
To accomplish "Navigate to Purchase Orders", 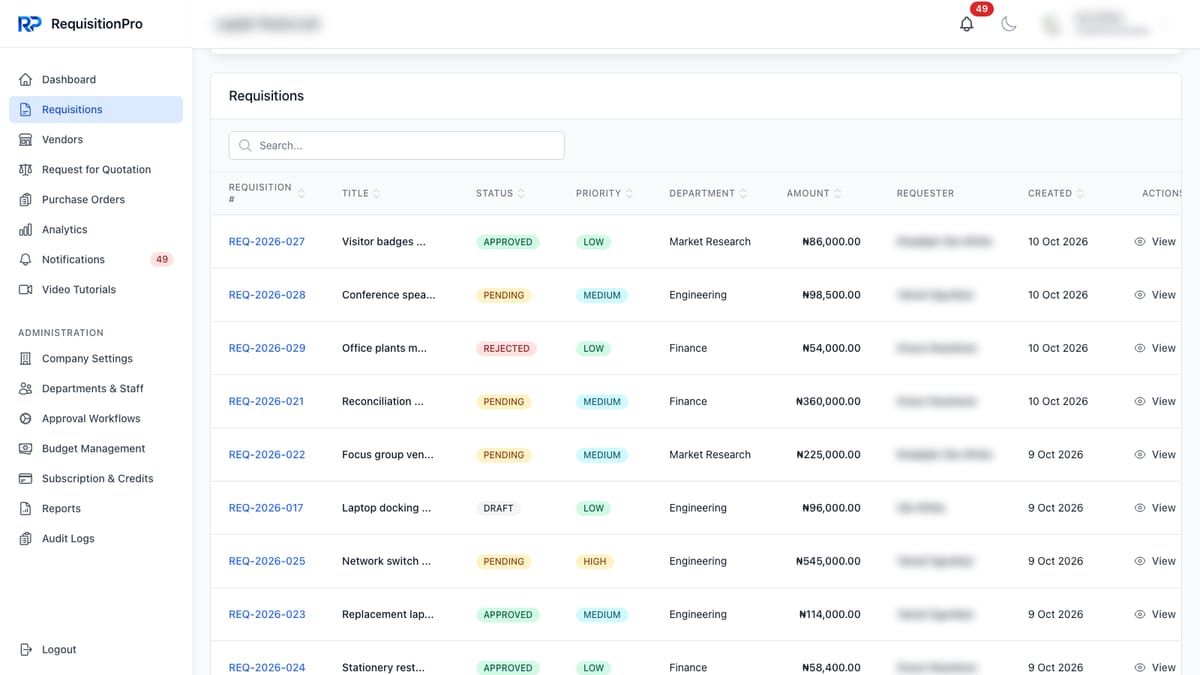I will [x=96, y=200].
